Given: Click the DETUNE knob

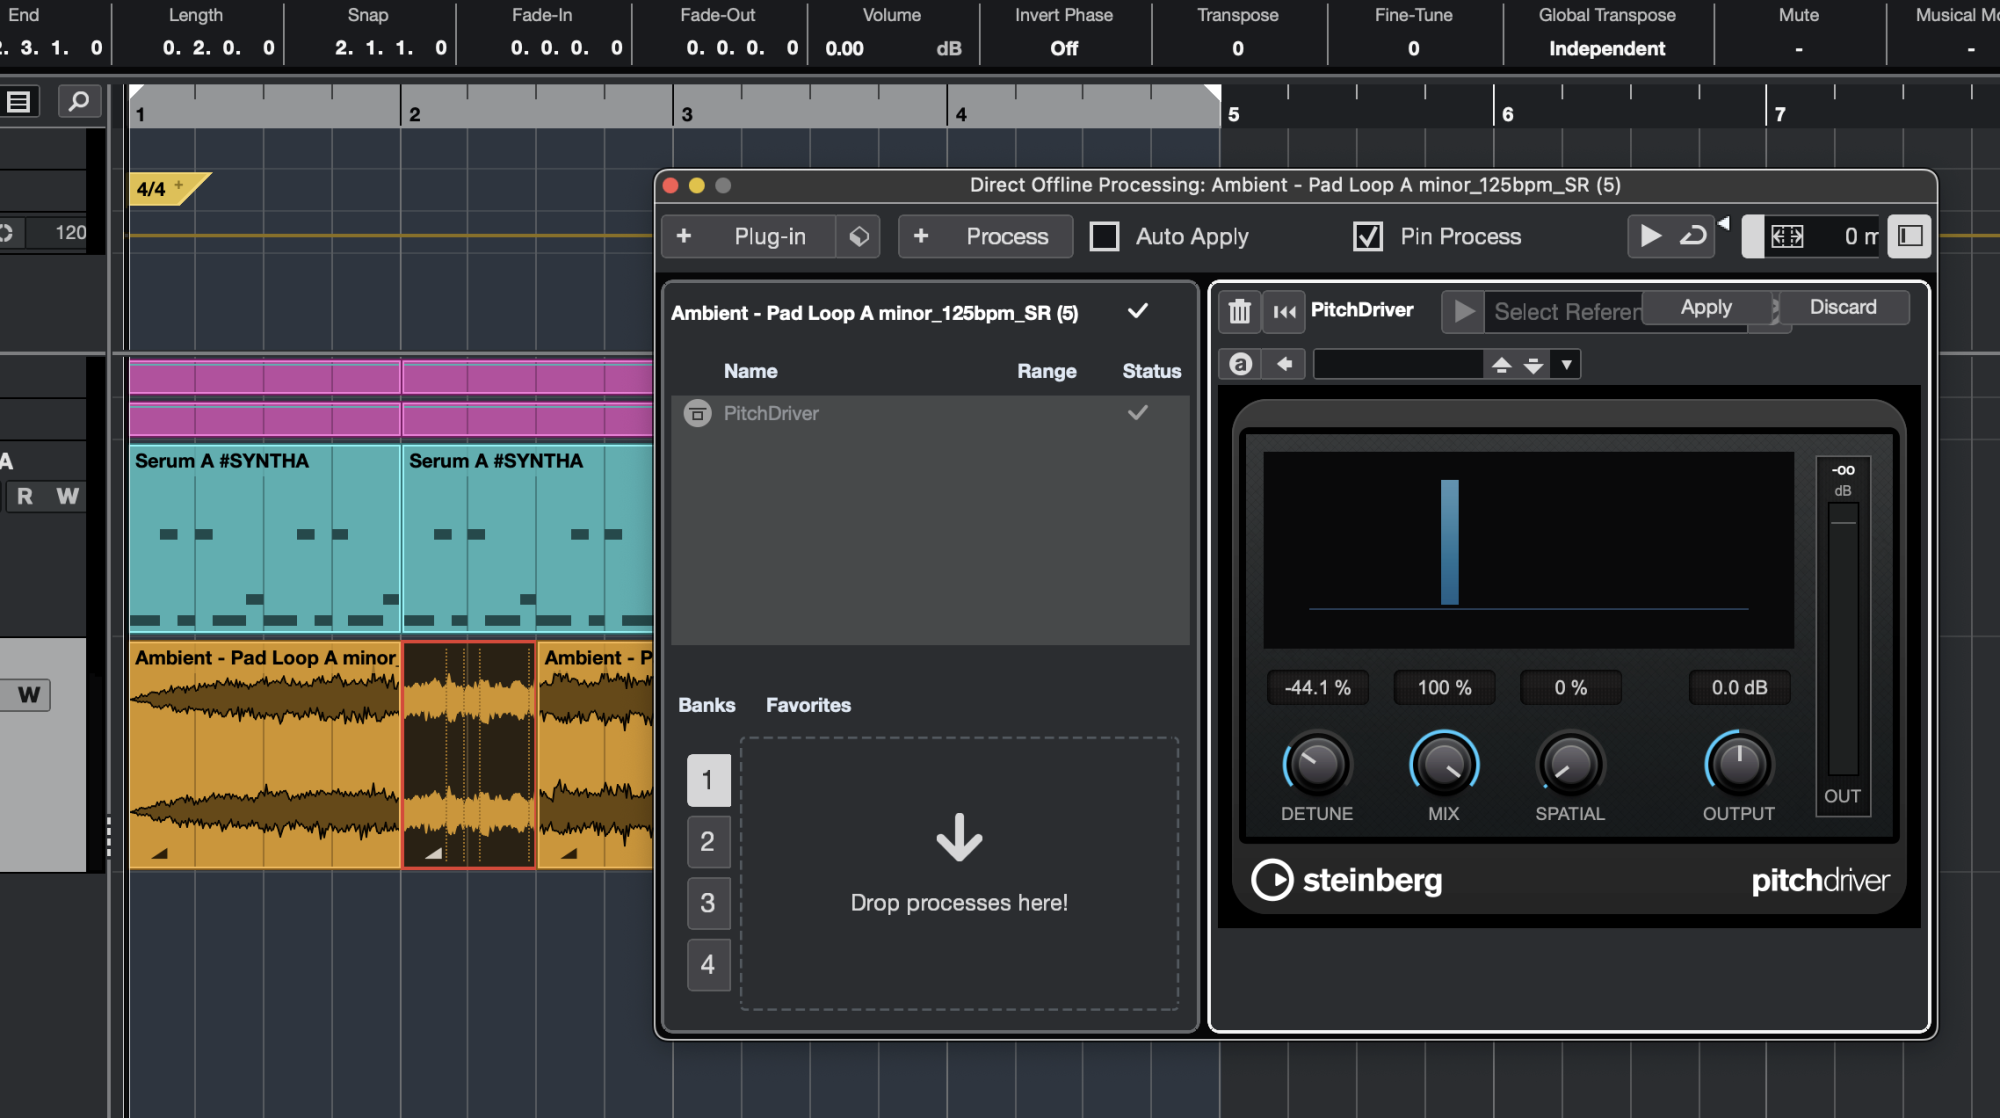Looking at the screenshot, I should coord(1316,764).
